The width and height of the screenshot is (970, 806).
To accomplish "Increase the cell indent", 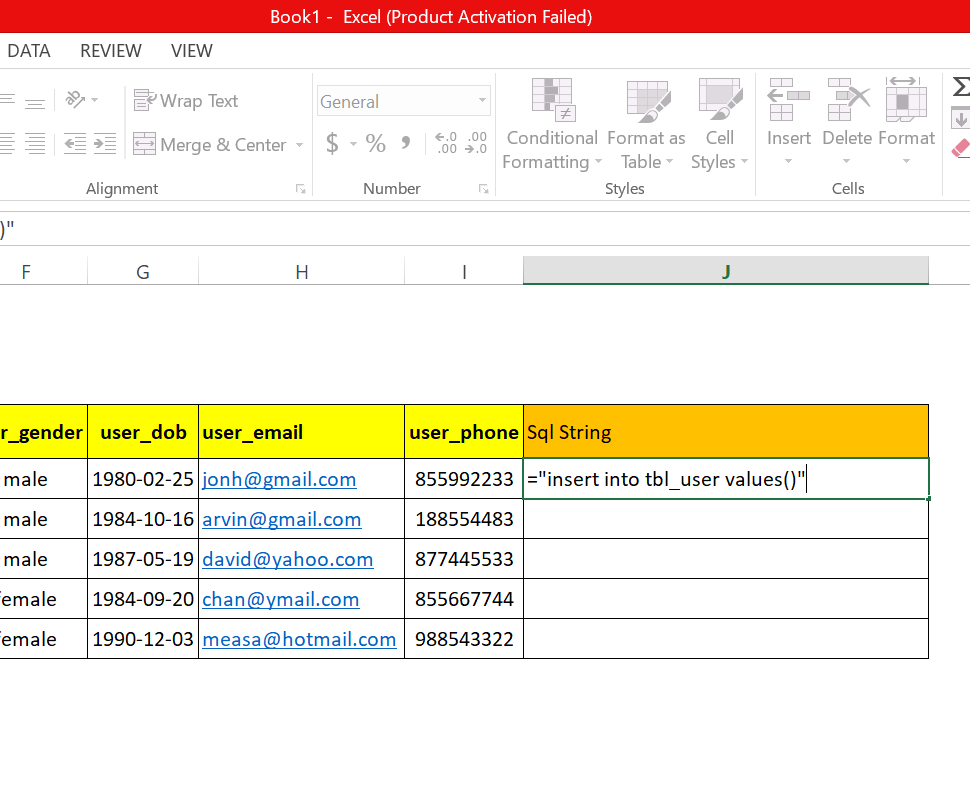I will click(105, 144).
